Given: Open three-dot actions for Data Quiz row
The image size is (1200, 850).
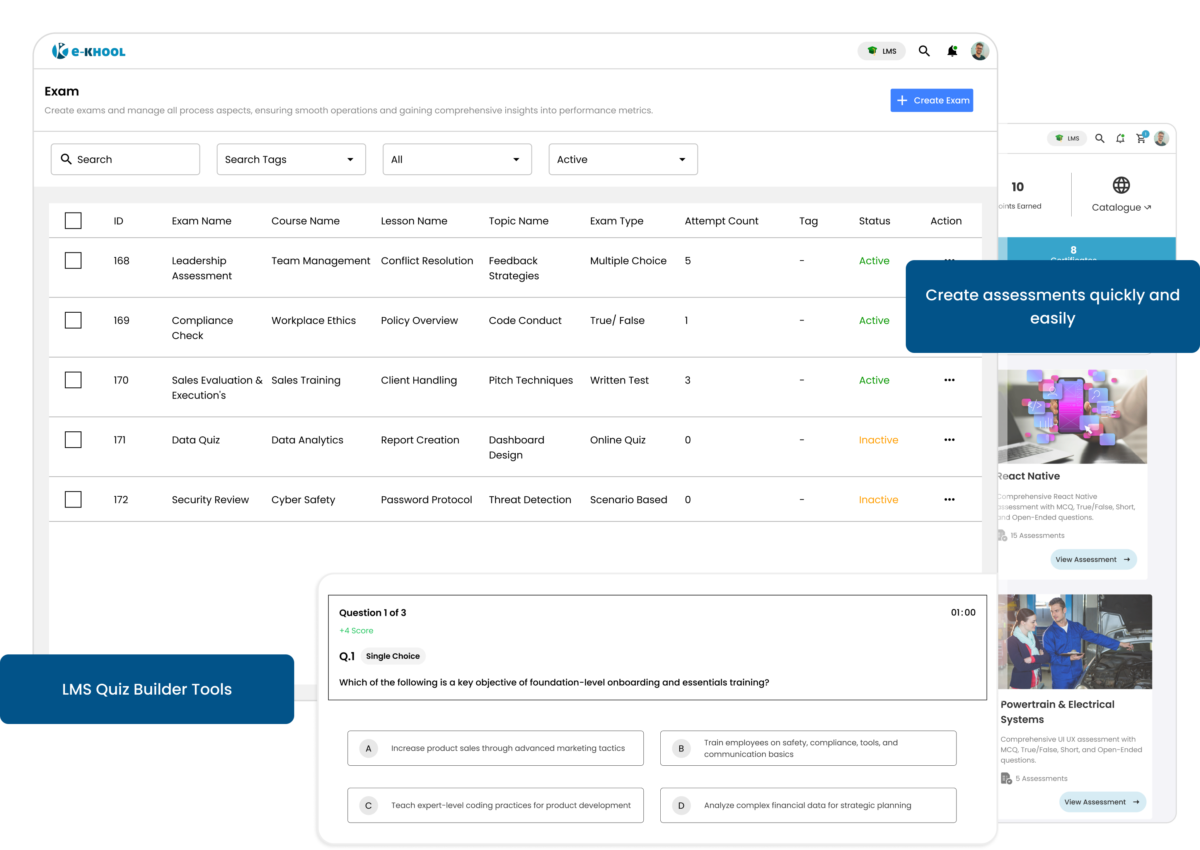Looking at the screenshot, I should pyautogui.click(x=949, y=440).
